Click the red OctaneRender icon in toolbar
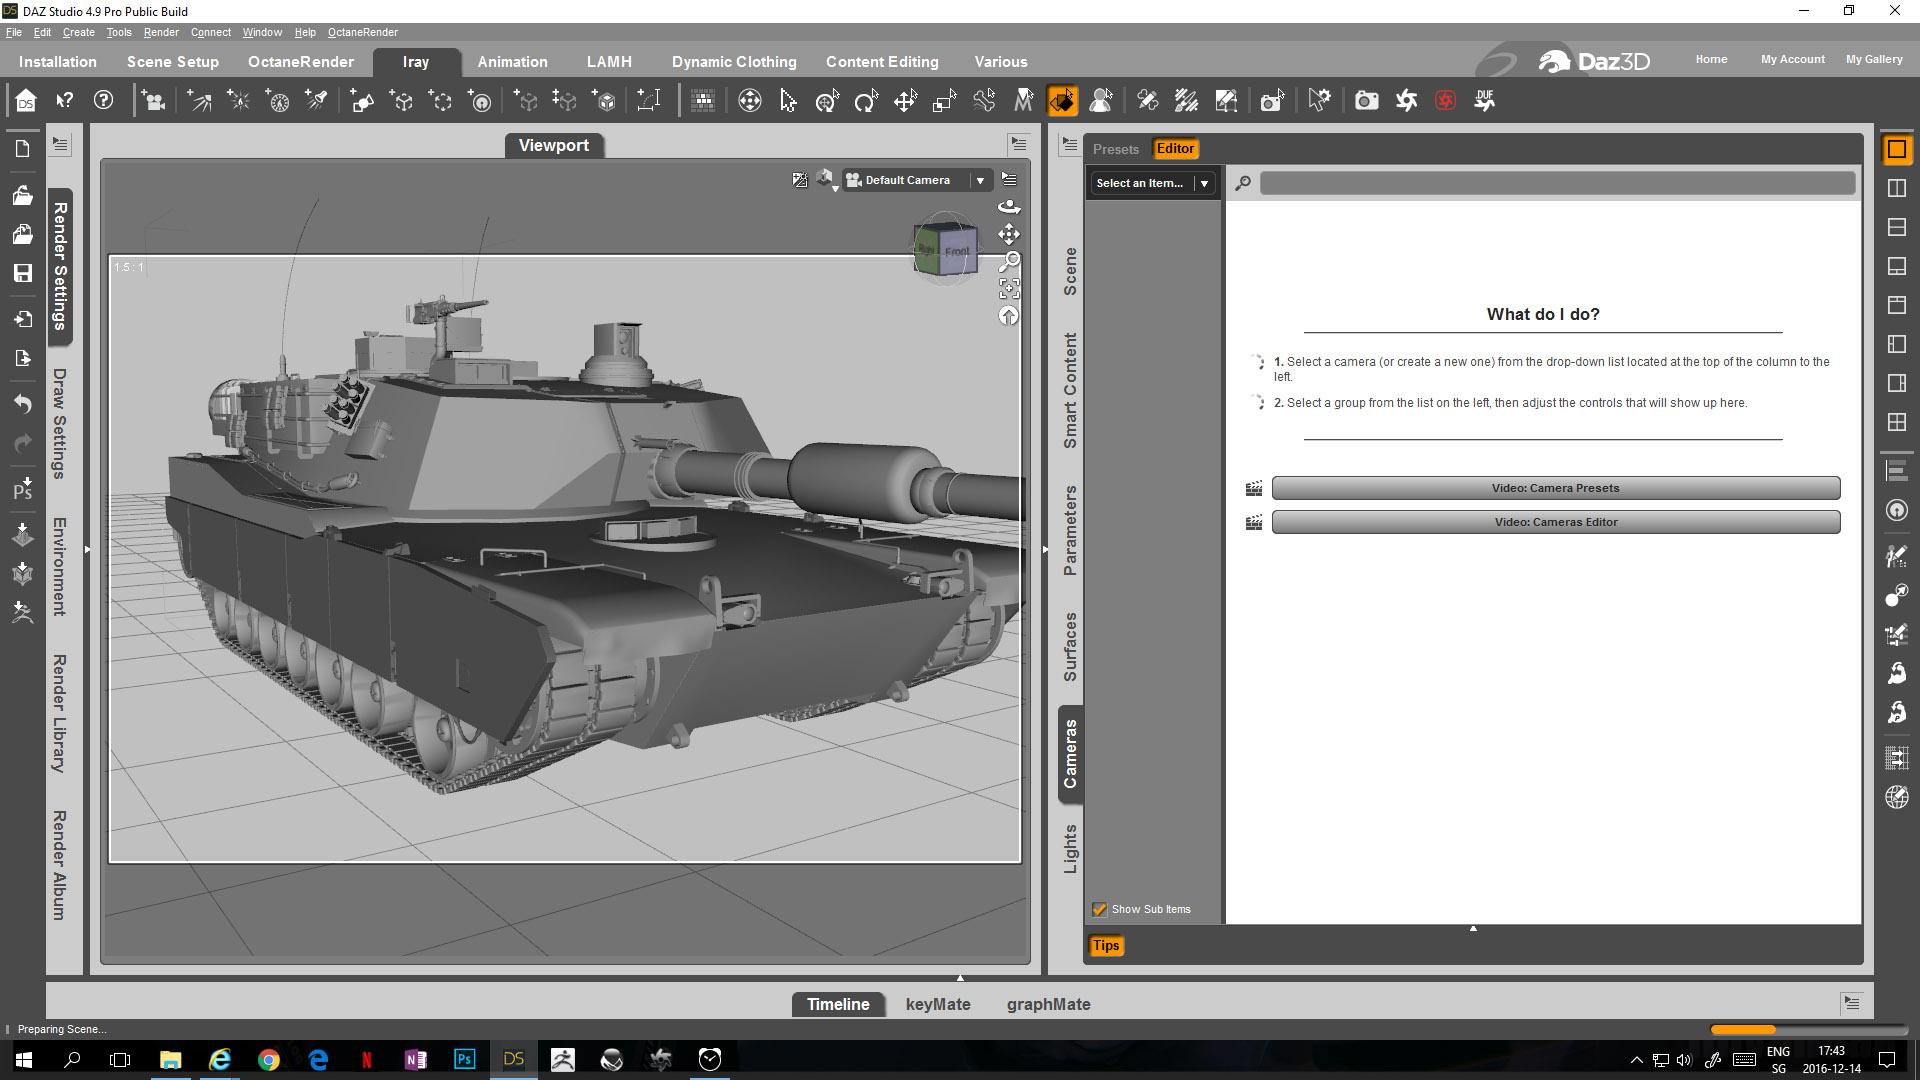Screen dimensions: 1920x1080 [1445, 101]
